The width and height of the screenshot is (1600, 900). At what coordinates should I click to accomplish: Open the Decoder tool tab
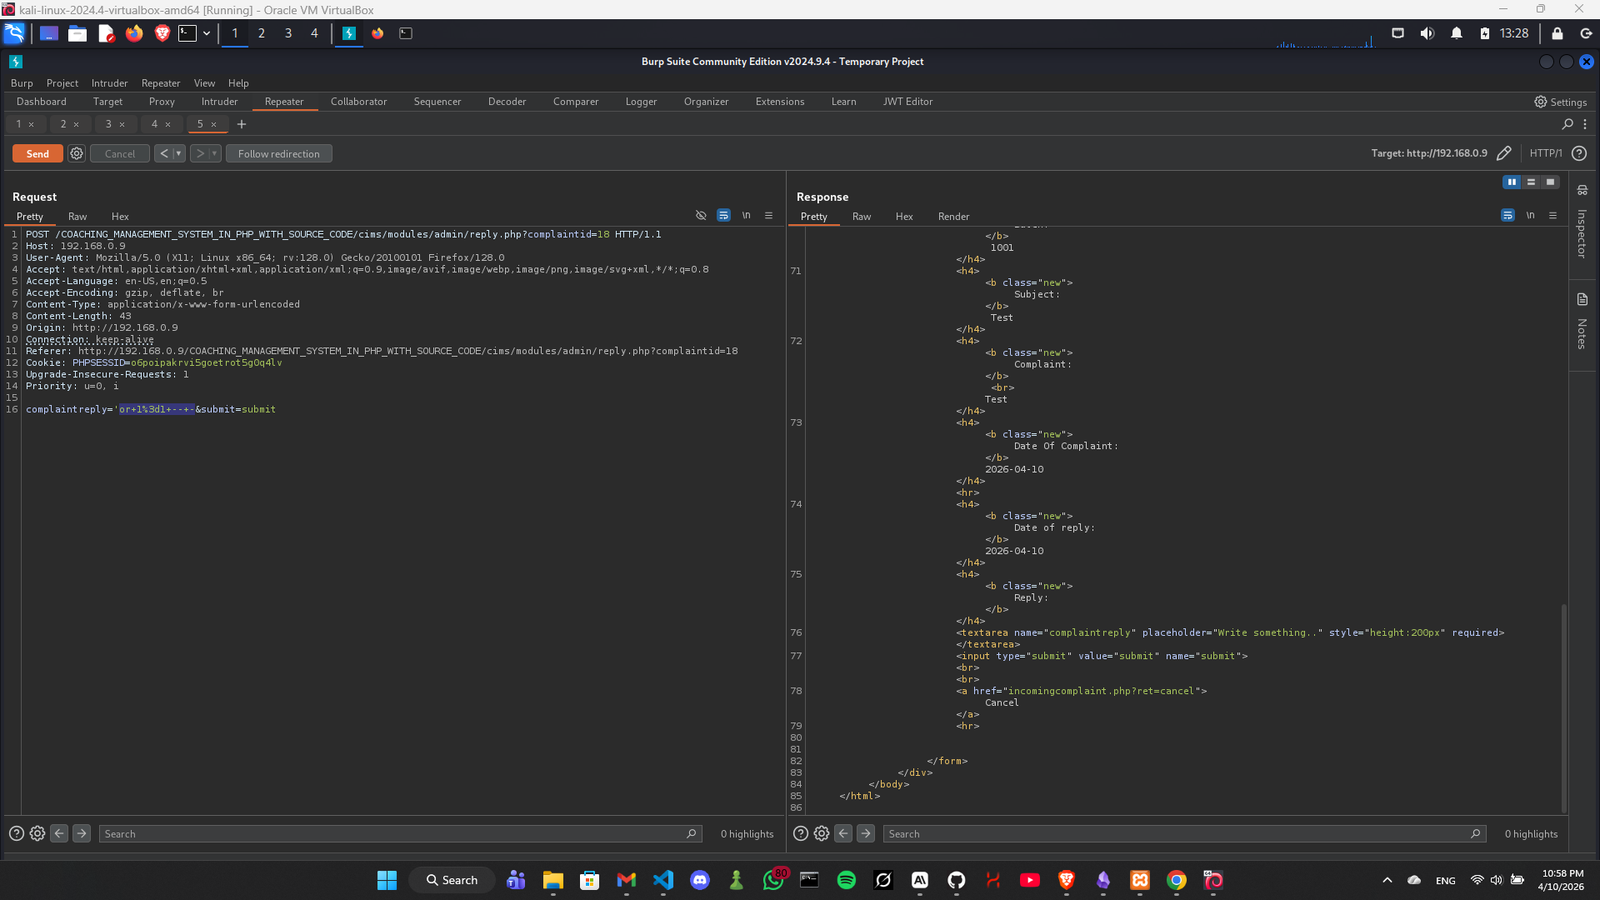click(507, 101)
